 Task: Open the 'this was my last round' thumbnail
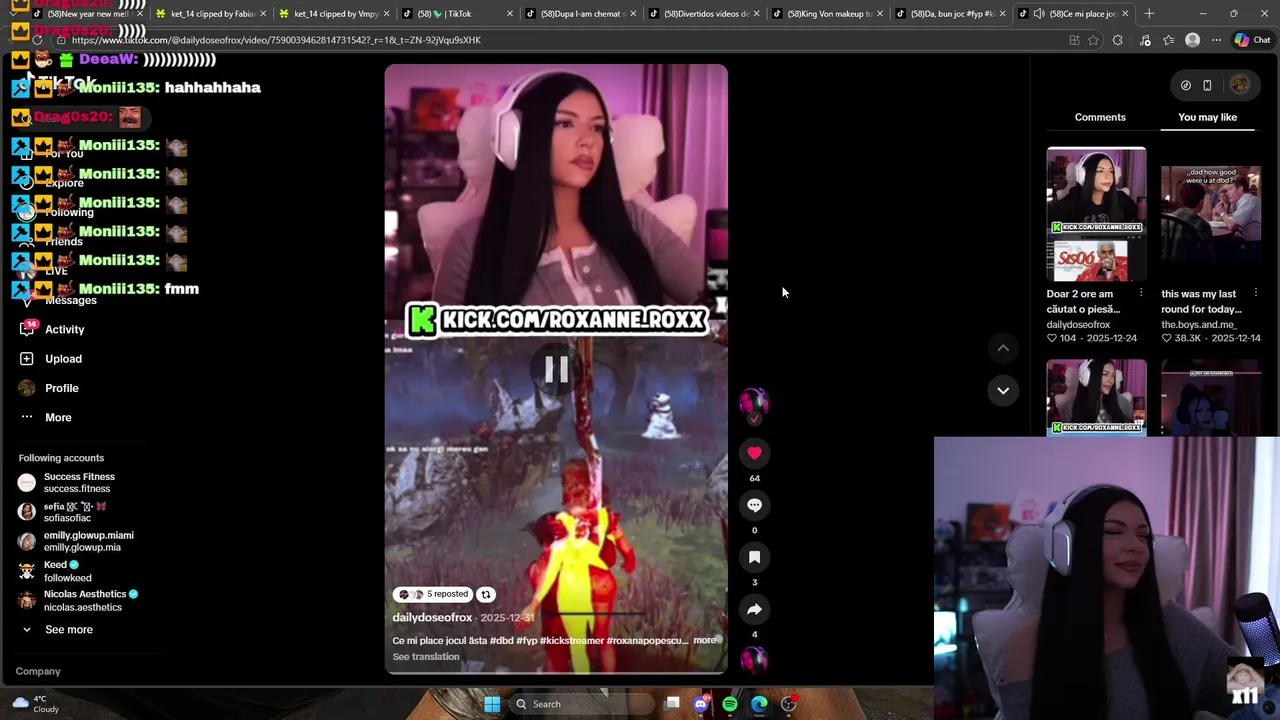[1211, 214]
